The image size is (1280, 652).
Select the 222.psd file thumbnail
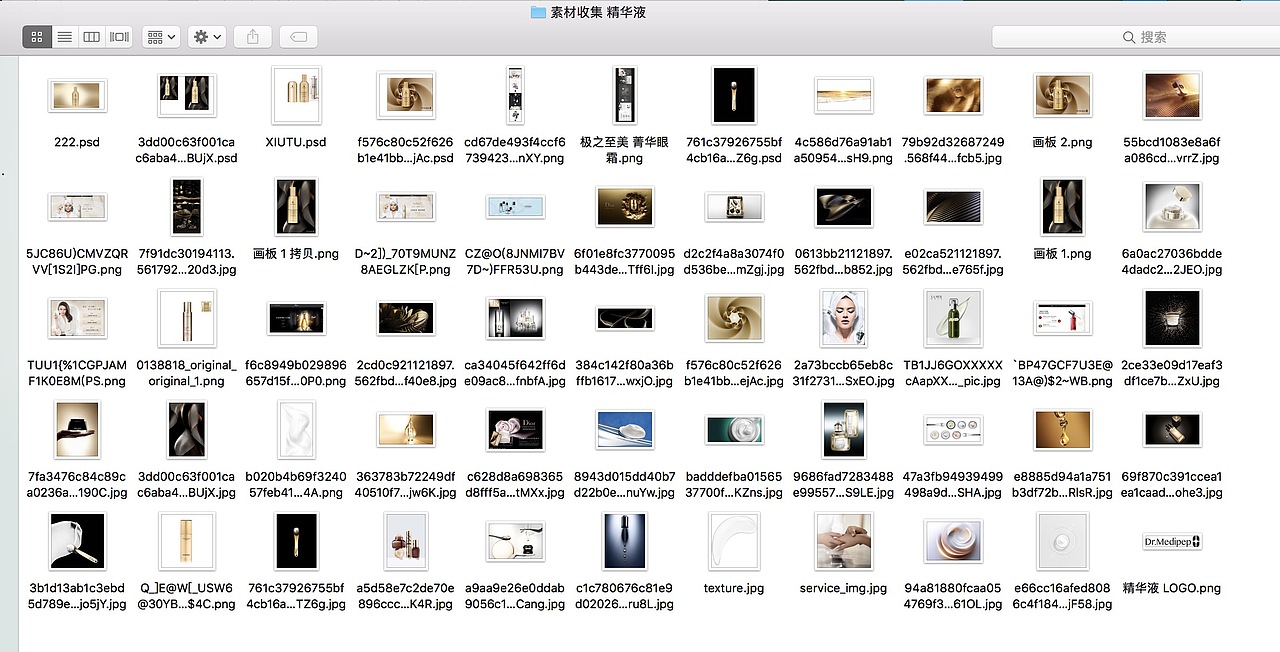pyautogui.click(x=77, y=95)
